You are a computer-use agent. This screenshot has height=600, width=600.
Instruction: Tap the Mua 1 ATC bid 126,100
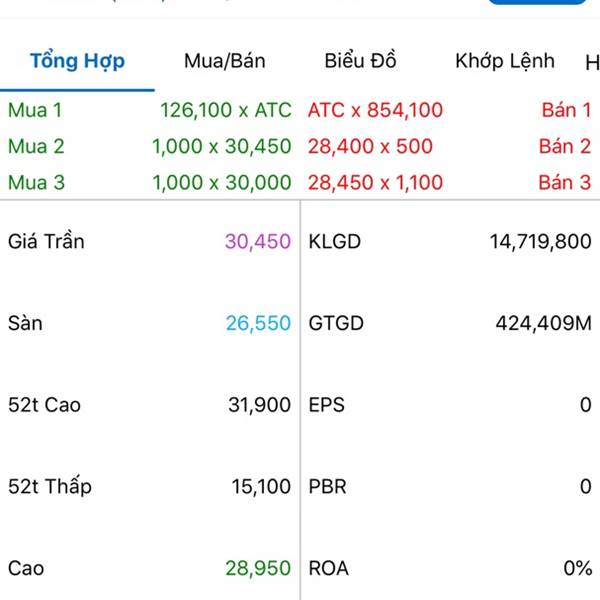pyautogui.click(x=225, y=110)
